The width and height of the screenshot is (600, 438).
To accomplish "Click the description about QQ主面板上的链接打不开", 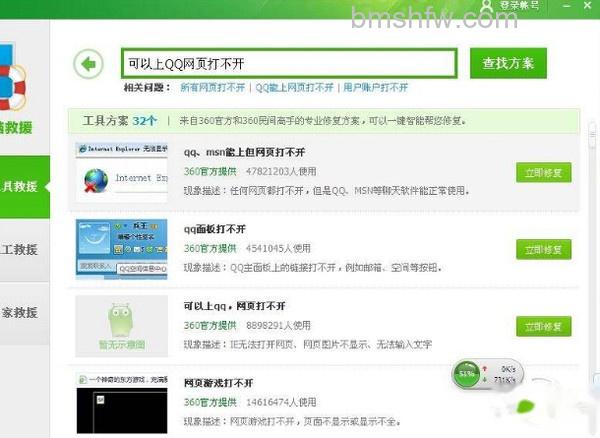I will [x=313, y=267].
